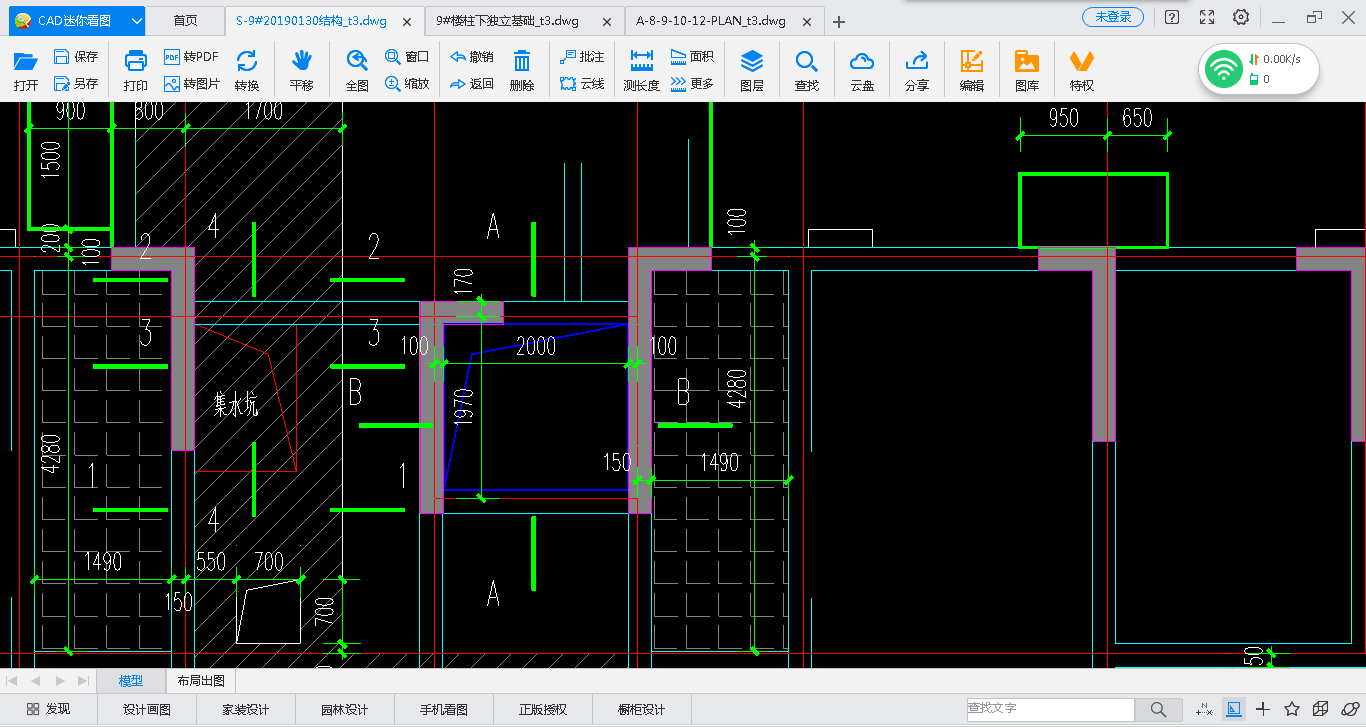This screenshot has height=727, width=1366.
Task: Open the 图库 block library
Action: (x=1027, y=71)
